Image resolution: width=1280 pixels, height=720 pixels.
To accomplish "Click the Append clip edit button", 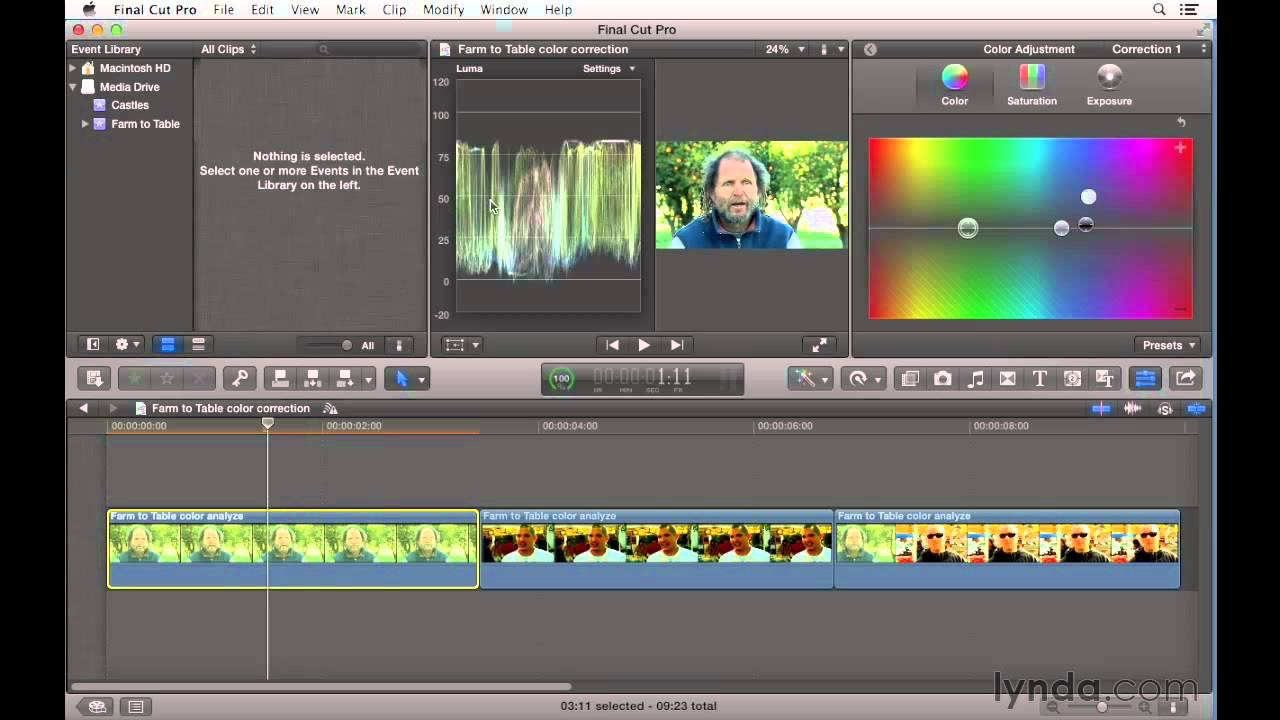I will [x=345, y=379].
